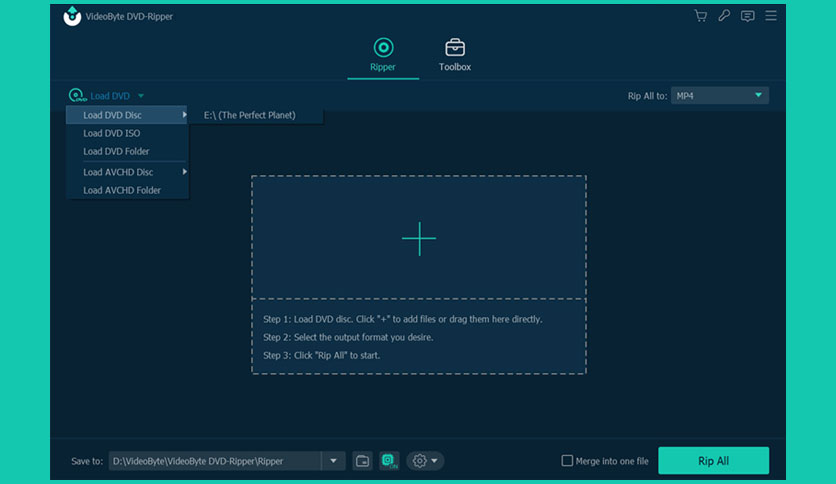
Task: Choose Load DVD Disc menu item
Action: click(127, 115)
